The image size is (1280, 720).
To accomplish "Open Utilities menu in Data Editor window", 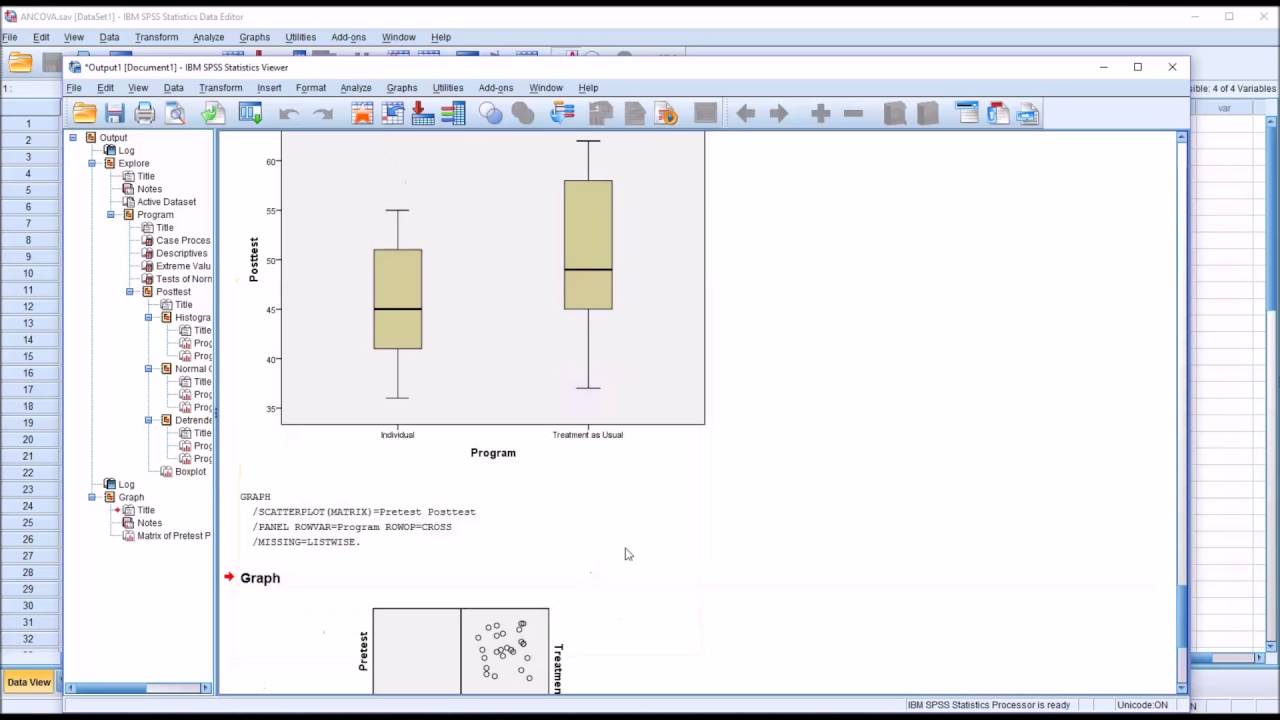I will coord(300,37).
